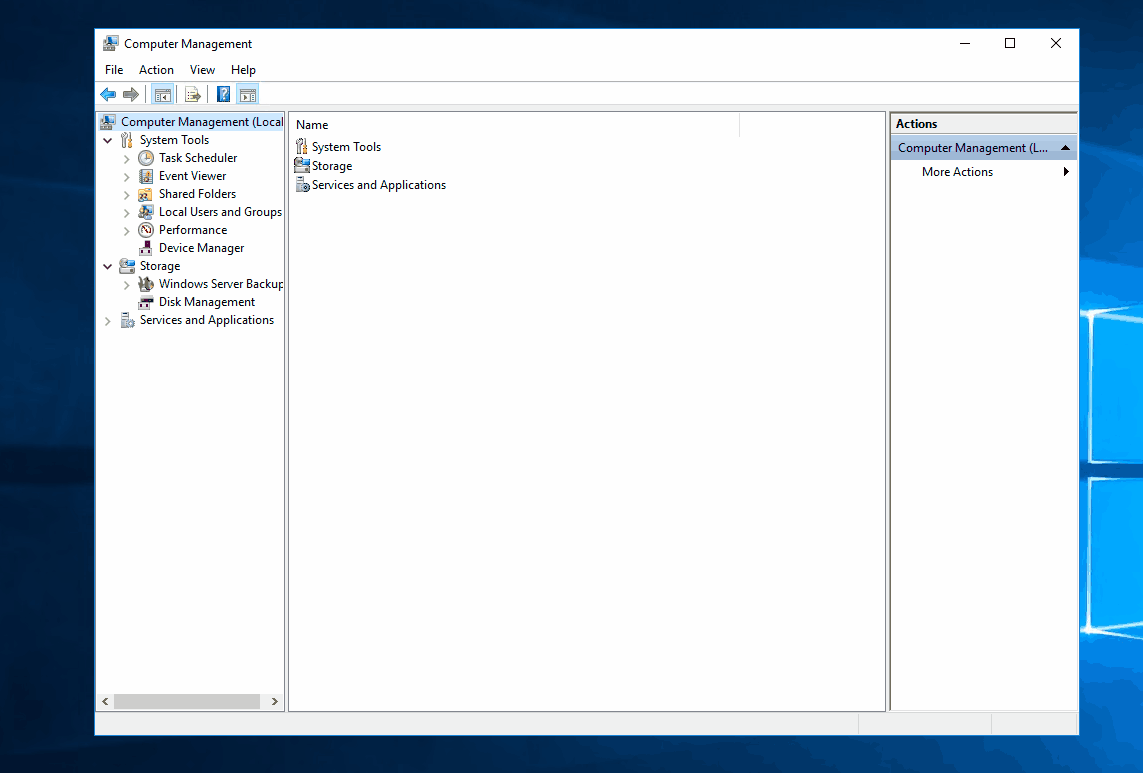The width and height of the screenshot is (1143, 773).
Task: Collapse the Storage tree node
Action: 108,266
